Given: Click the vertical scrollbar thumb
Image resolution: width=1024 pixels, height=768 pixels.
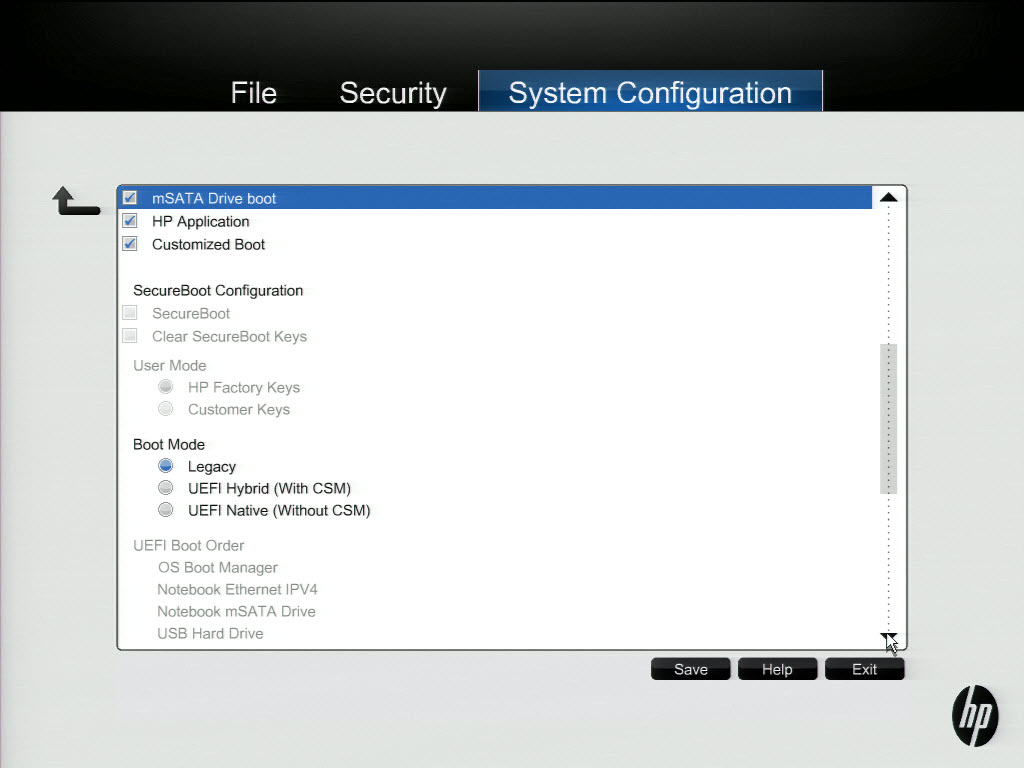Looking at the screenshot, I should tap(888, 418).
